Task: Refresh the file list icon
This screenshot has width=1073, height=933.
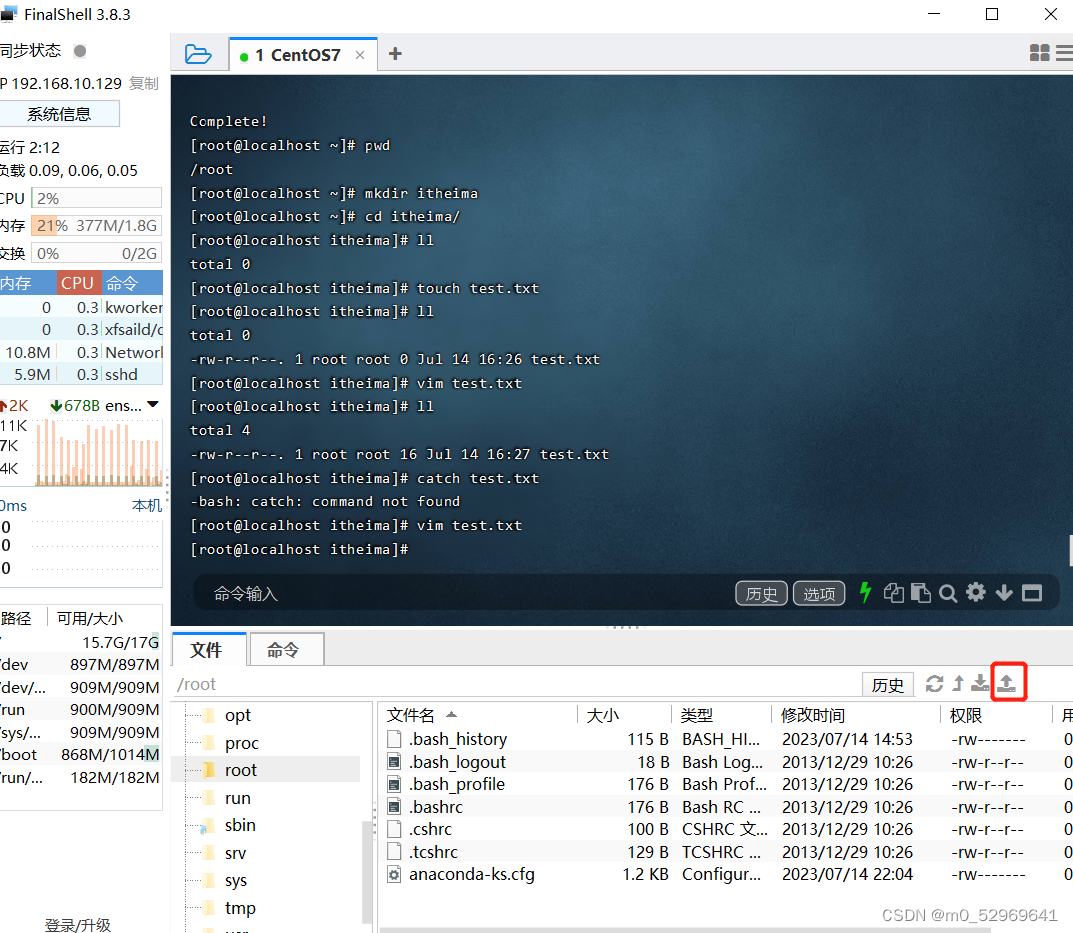Action: click(x=934, y=683)
